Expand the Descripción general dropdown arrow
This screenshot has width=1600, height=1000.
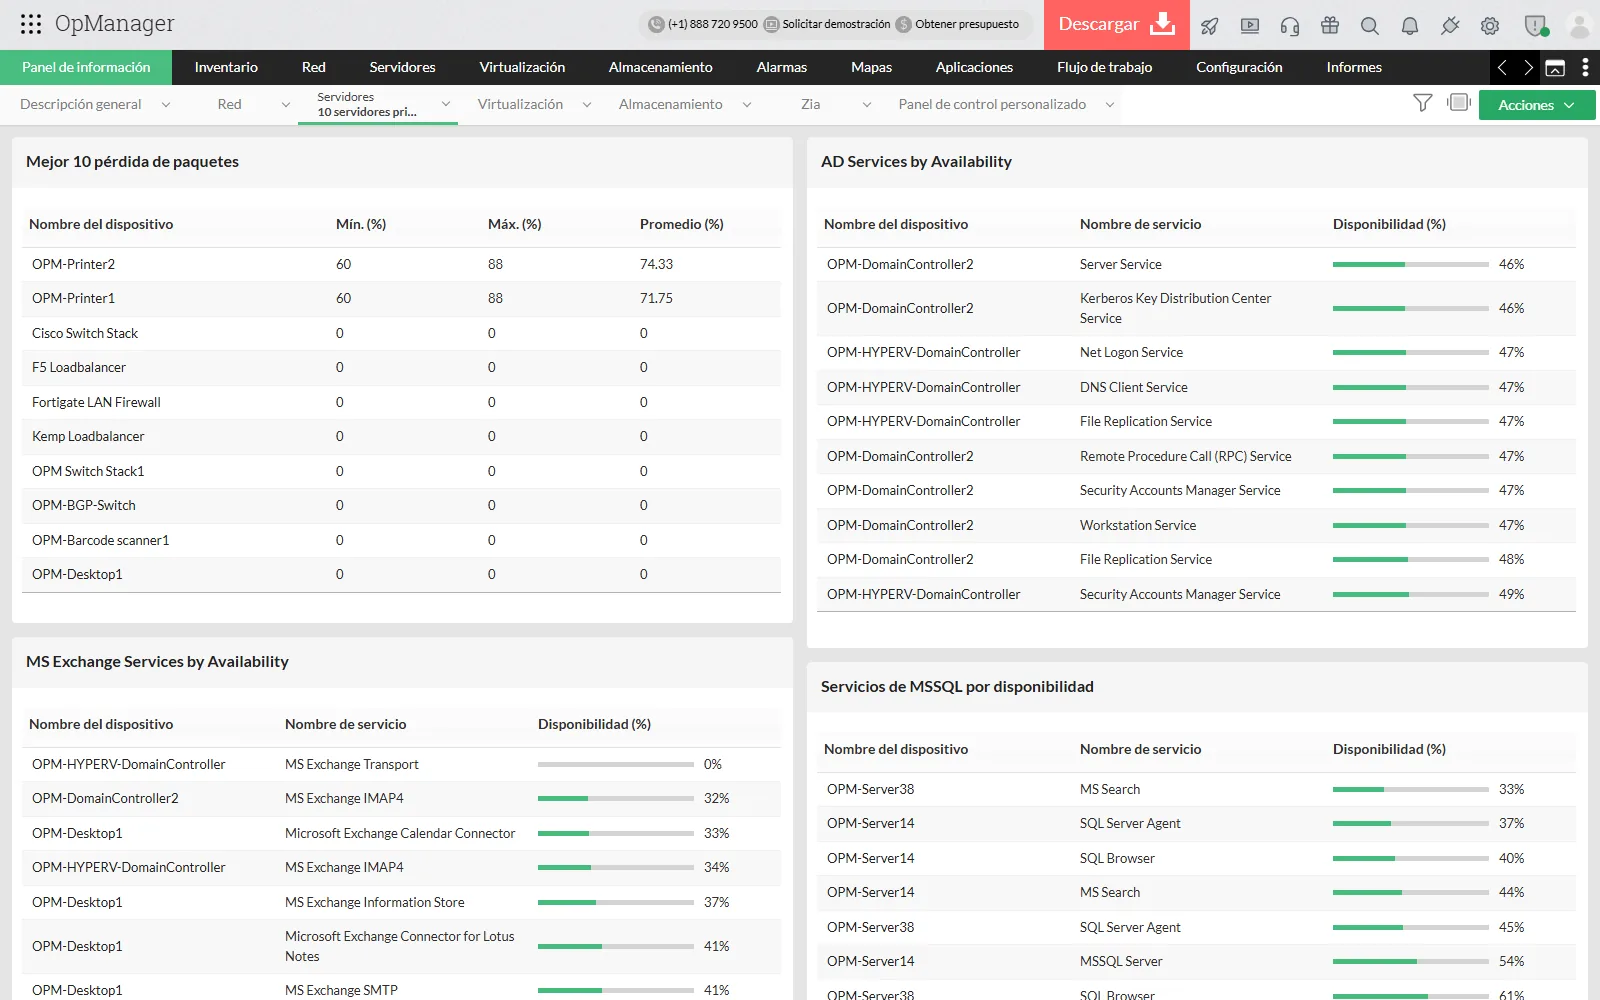pyautogui.click(x=166, y=104)
